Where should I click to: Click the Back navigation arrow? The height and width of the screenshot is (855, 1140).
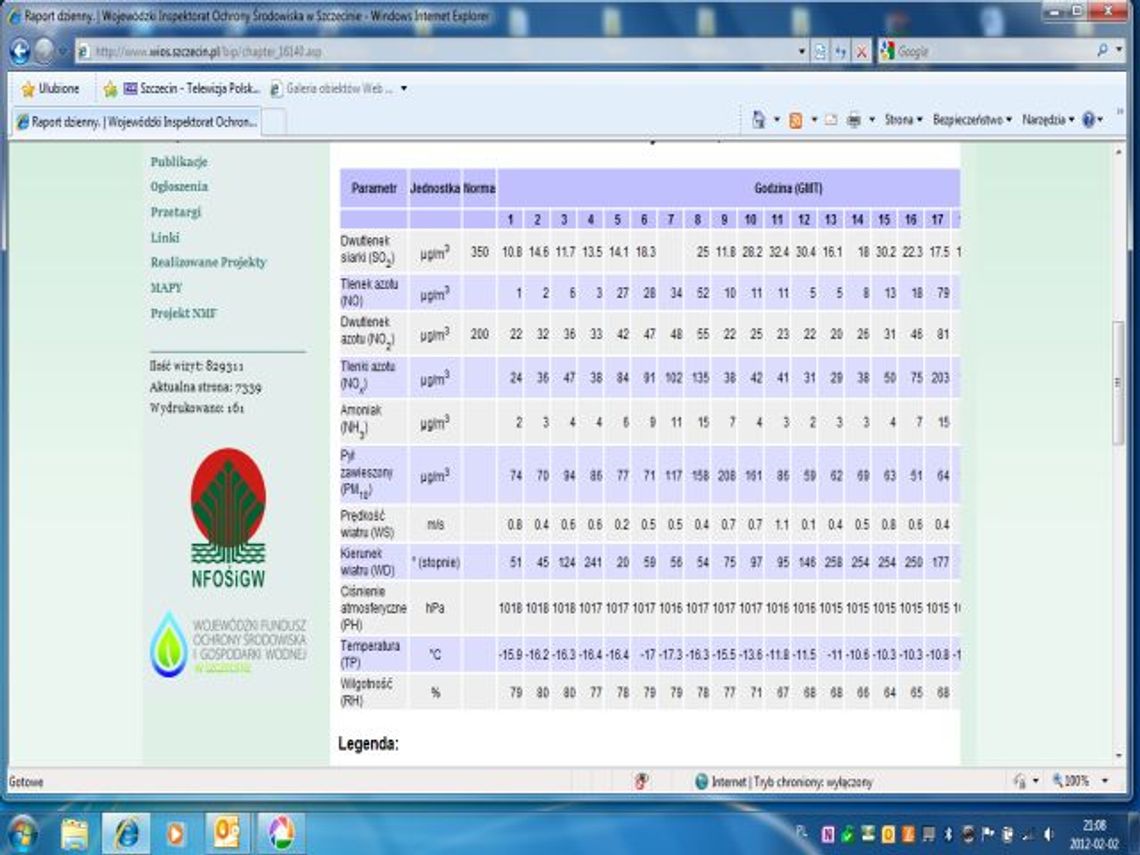[x=20, y=51]
